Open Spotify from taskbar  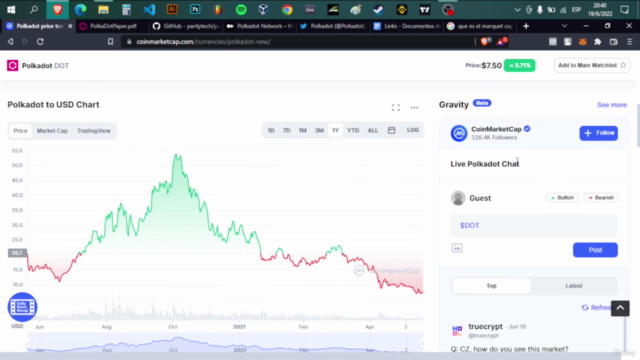(x=241, y=9)
